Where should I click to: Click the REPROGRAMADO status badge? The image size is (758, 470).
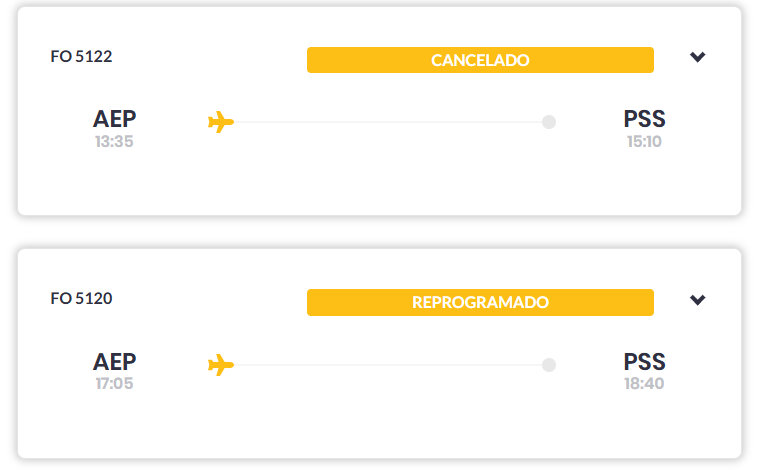click(x=480, y=302)
